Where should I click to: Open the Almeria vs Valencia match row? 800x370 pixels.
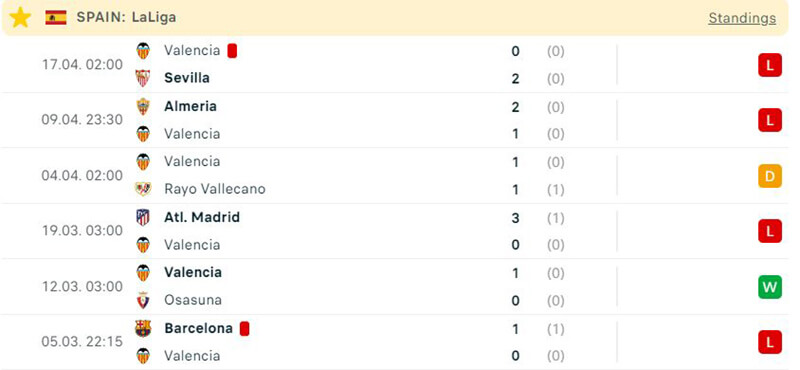[400, 120]
